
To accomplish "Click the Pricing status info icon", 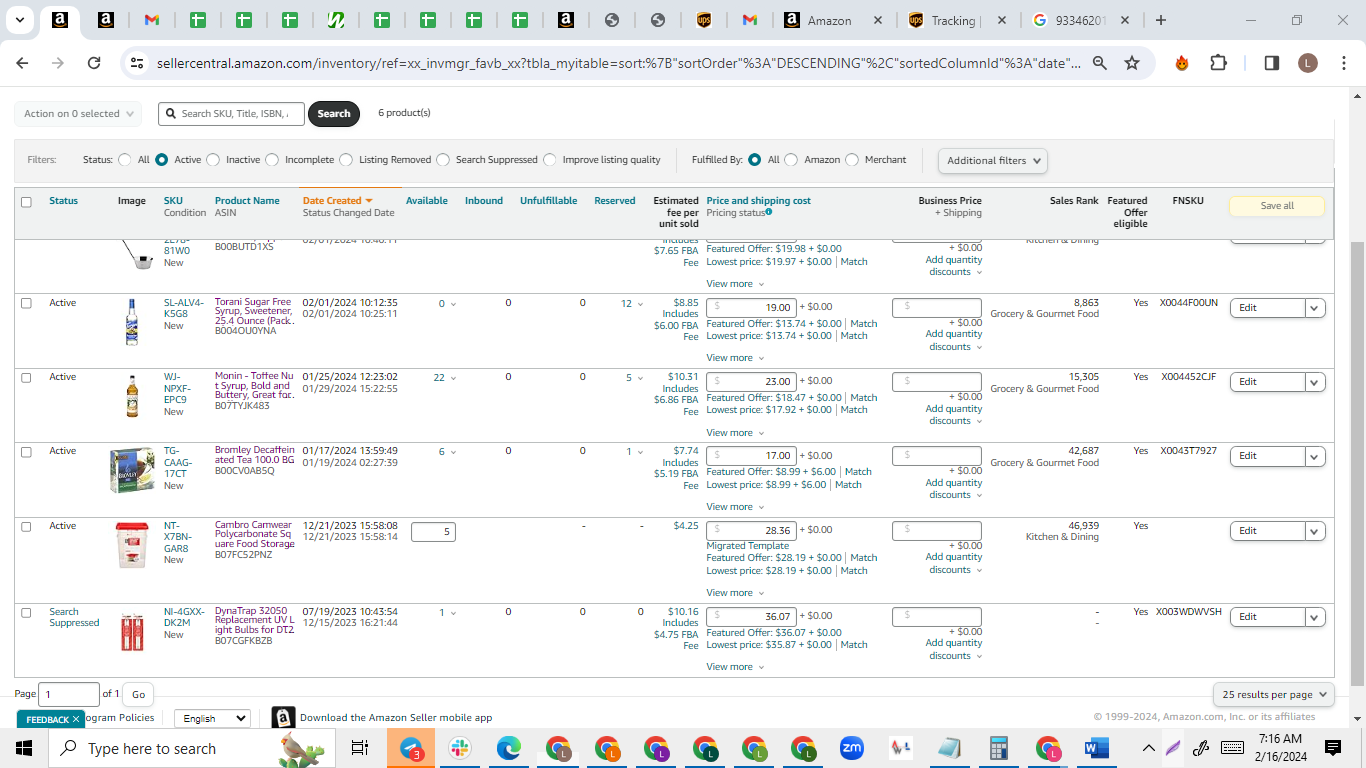I will pos(769,212).
